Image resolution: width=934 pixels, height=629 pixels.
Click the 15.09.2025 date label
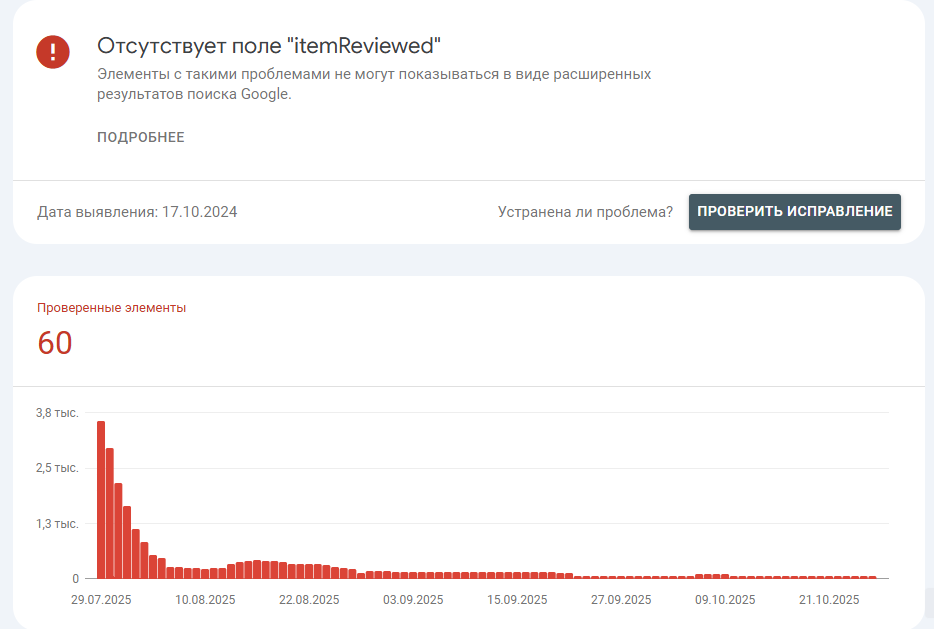[x=517, y=600]
